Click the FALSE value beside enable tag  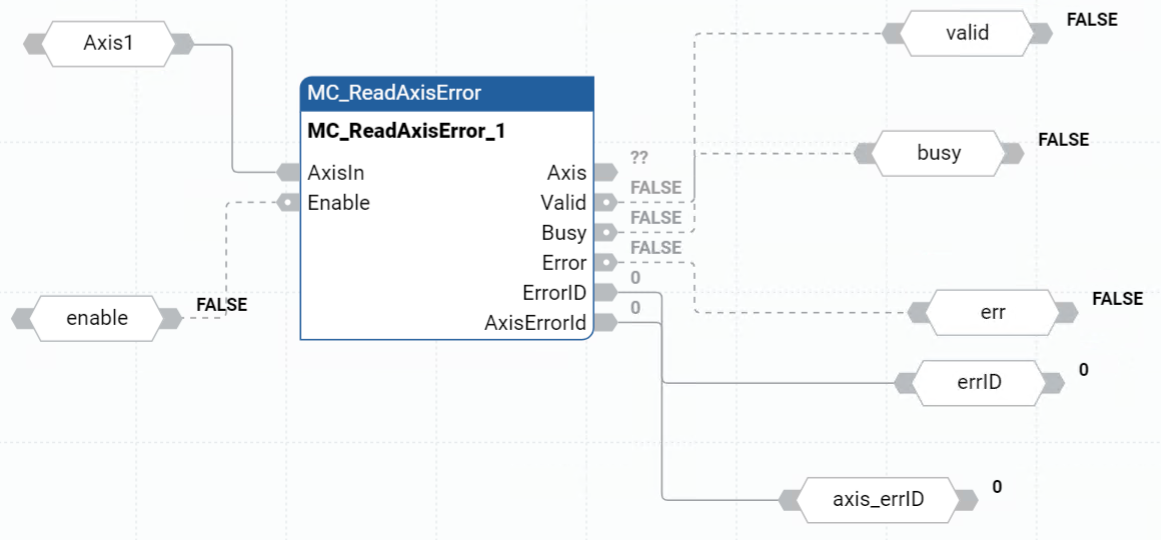(221, 304)
